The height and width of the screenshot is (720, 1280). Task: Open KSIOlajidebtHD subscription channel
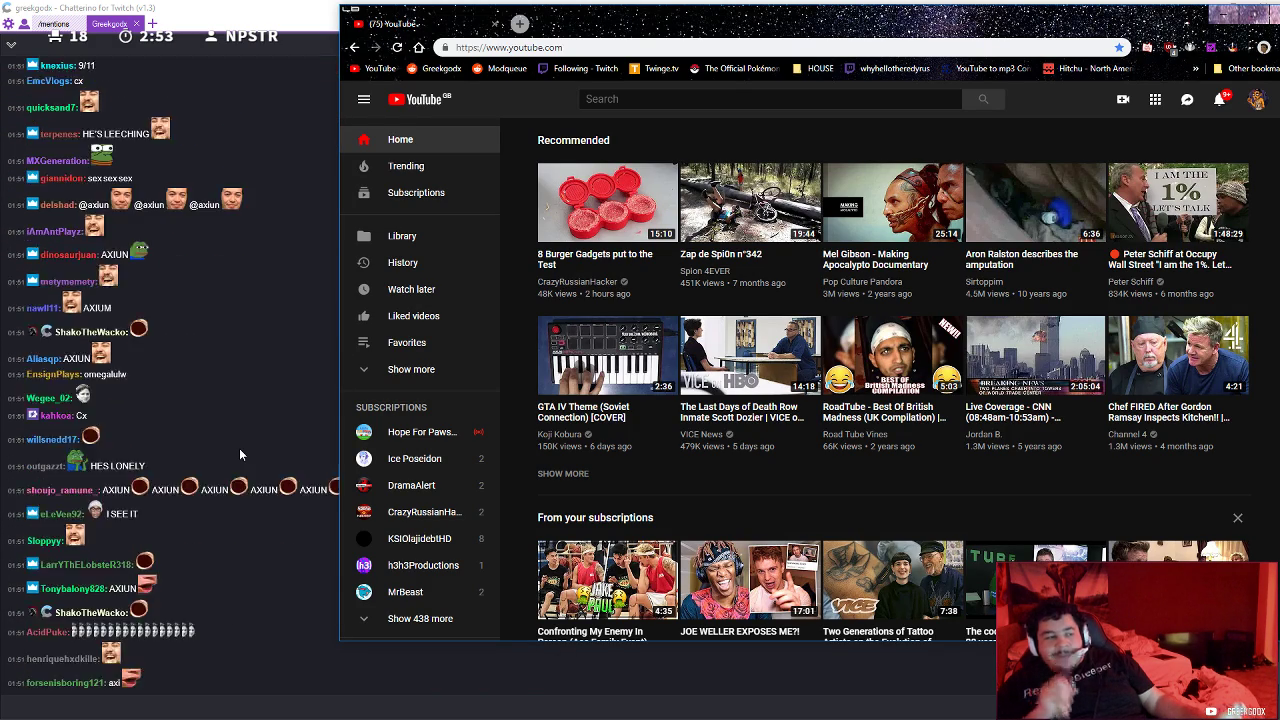coord(420,539)
